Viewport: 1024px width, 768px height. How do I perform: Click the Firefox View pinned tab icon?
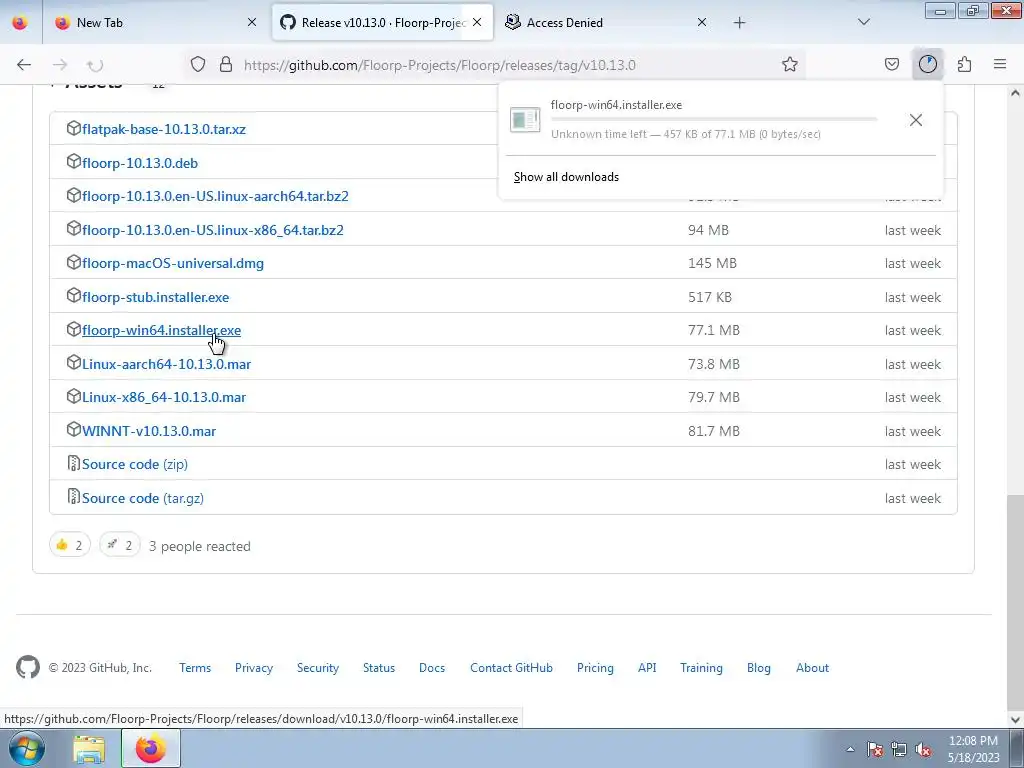[20, 22]
